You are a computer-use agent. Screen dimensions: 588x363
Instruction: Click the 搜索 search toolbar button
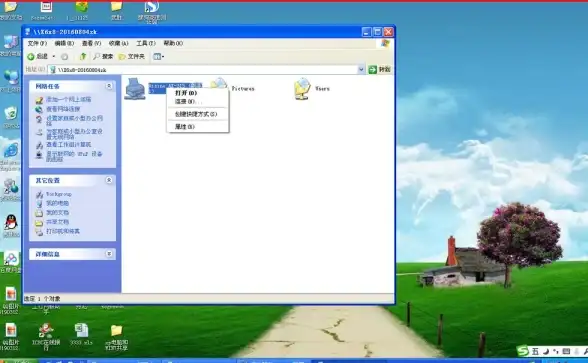[103, 57]
